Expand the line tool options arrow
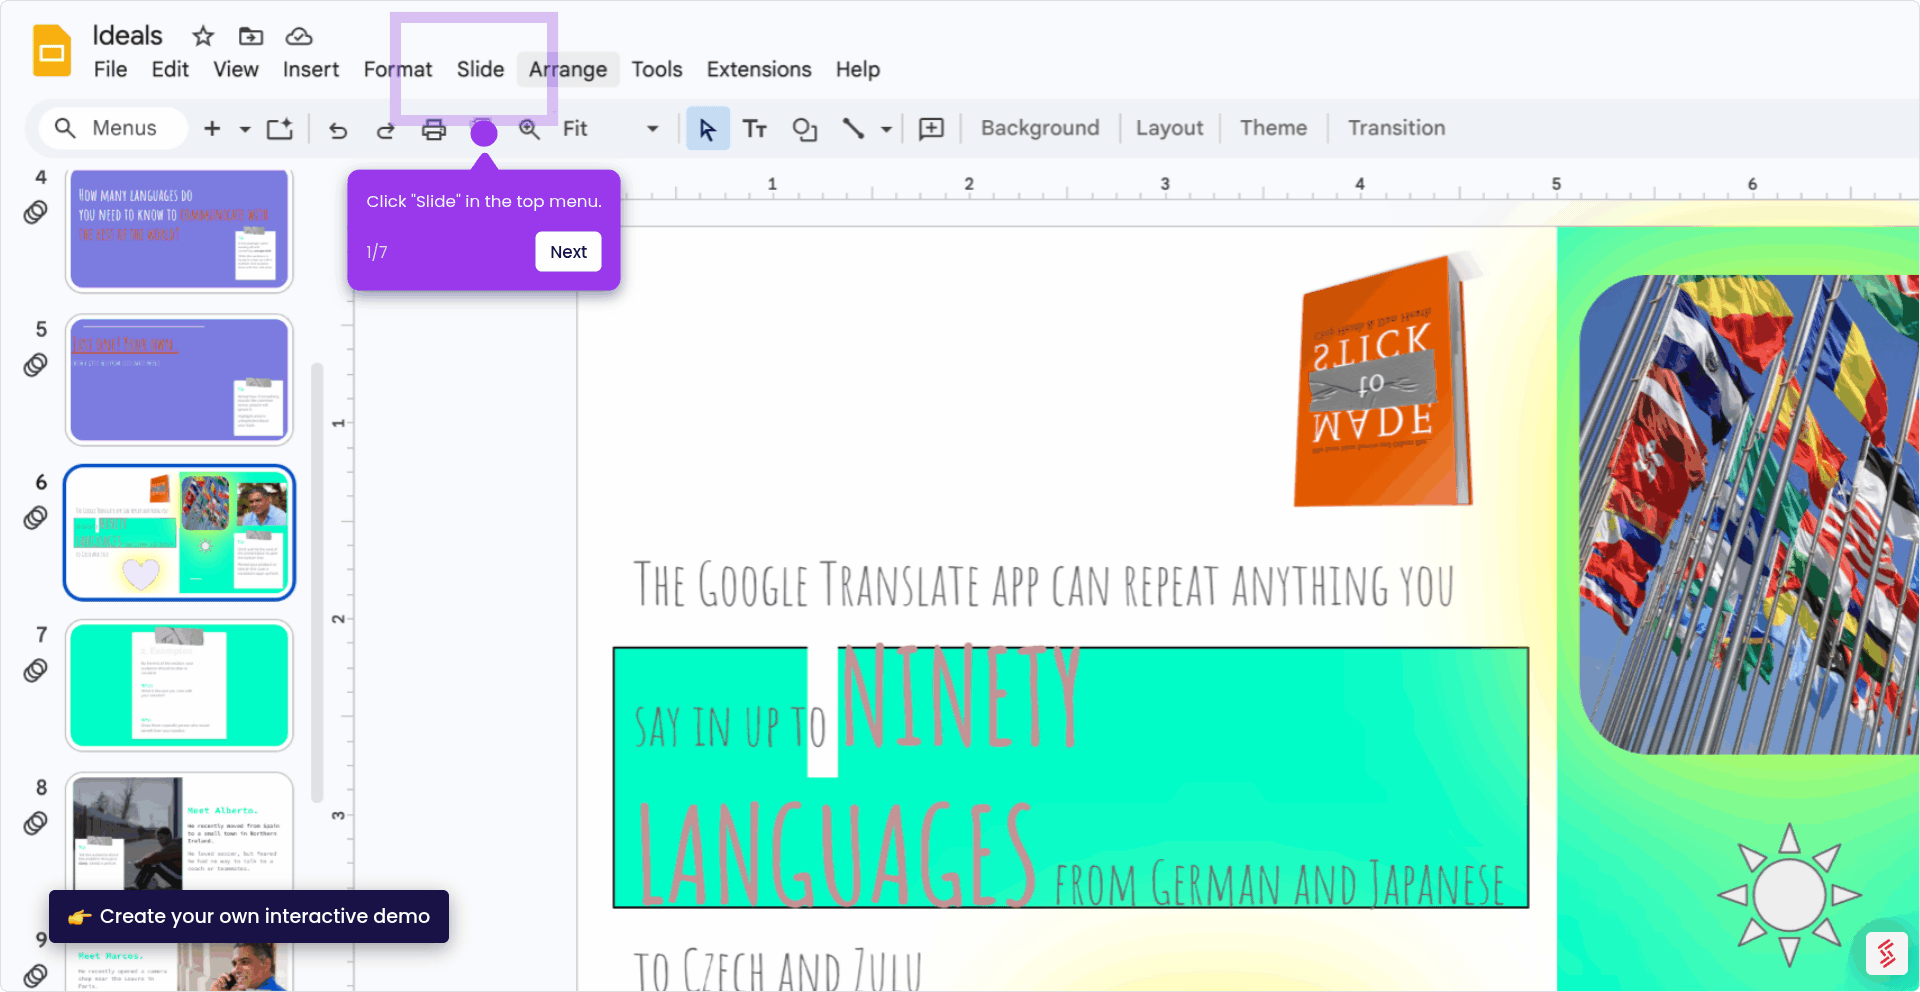Image resolution: width=1920 pixels, height=992 pixels. [886, 129]
